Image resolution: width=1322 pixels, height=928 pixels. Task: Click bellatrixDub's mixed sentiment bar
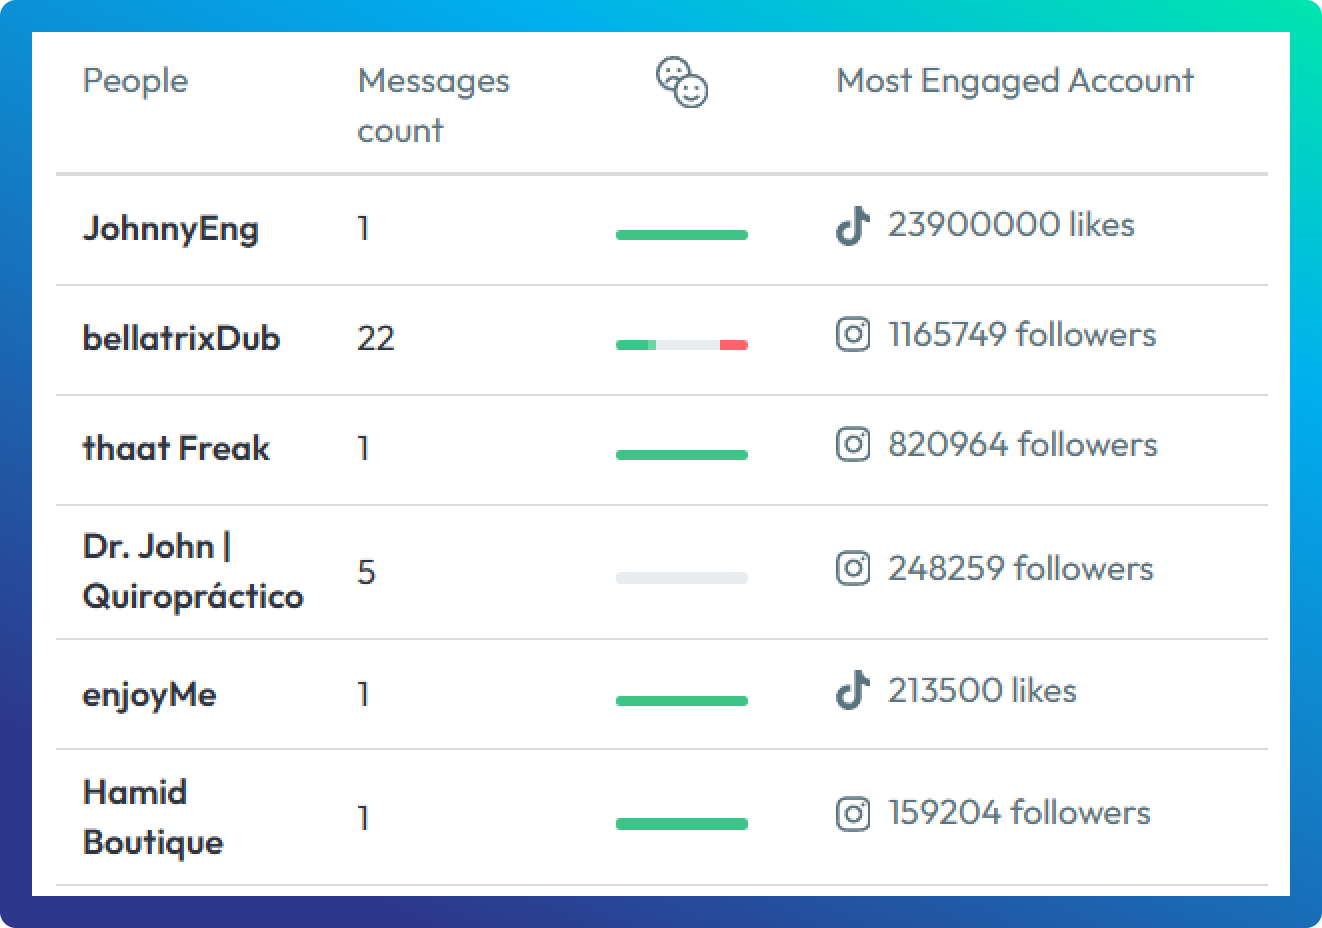pos(682,344)
